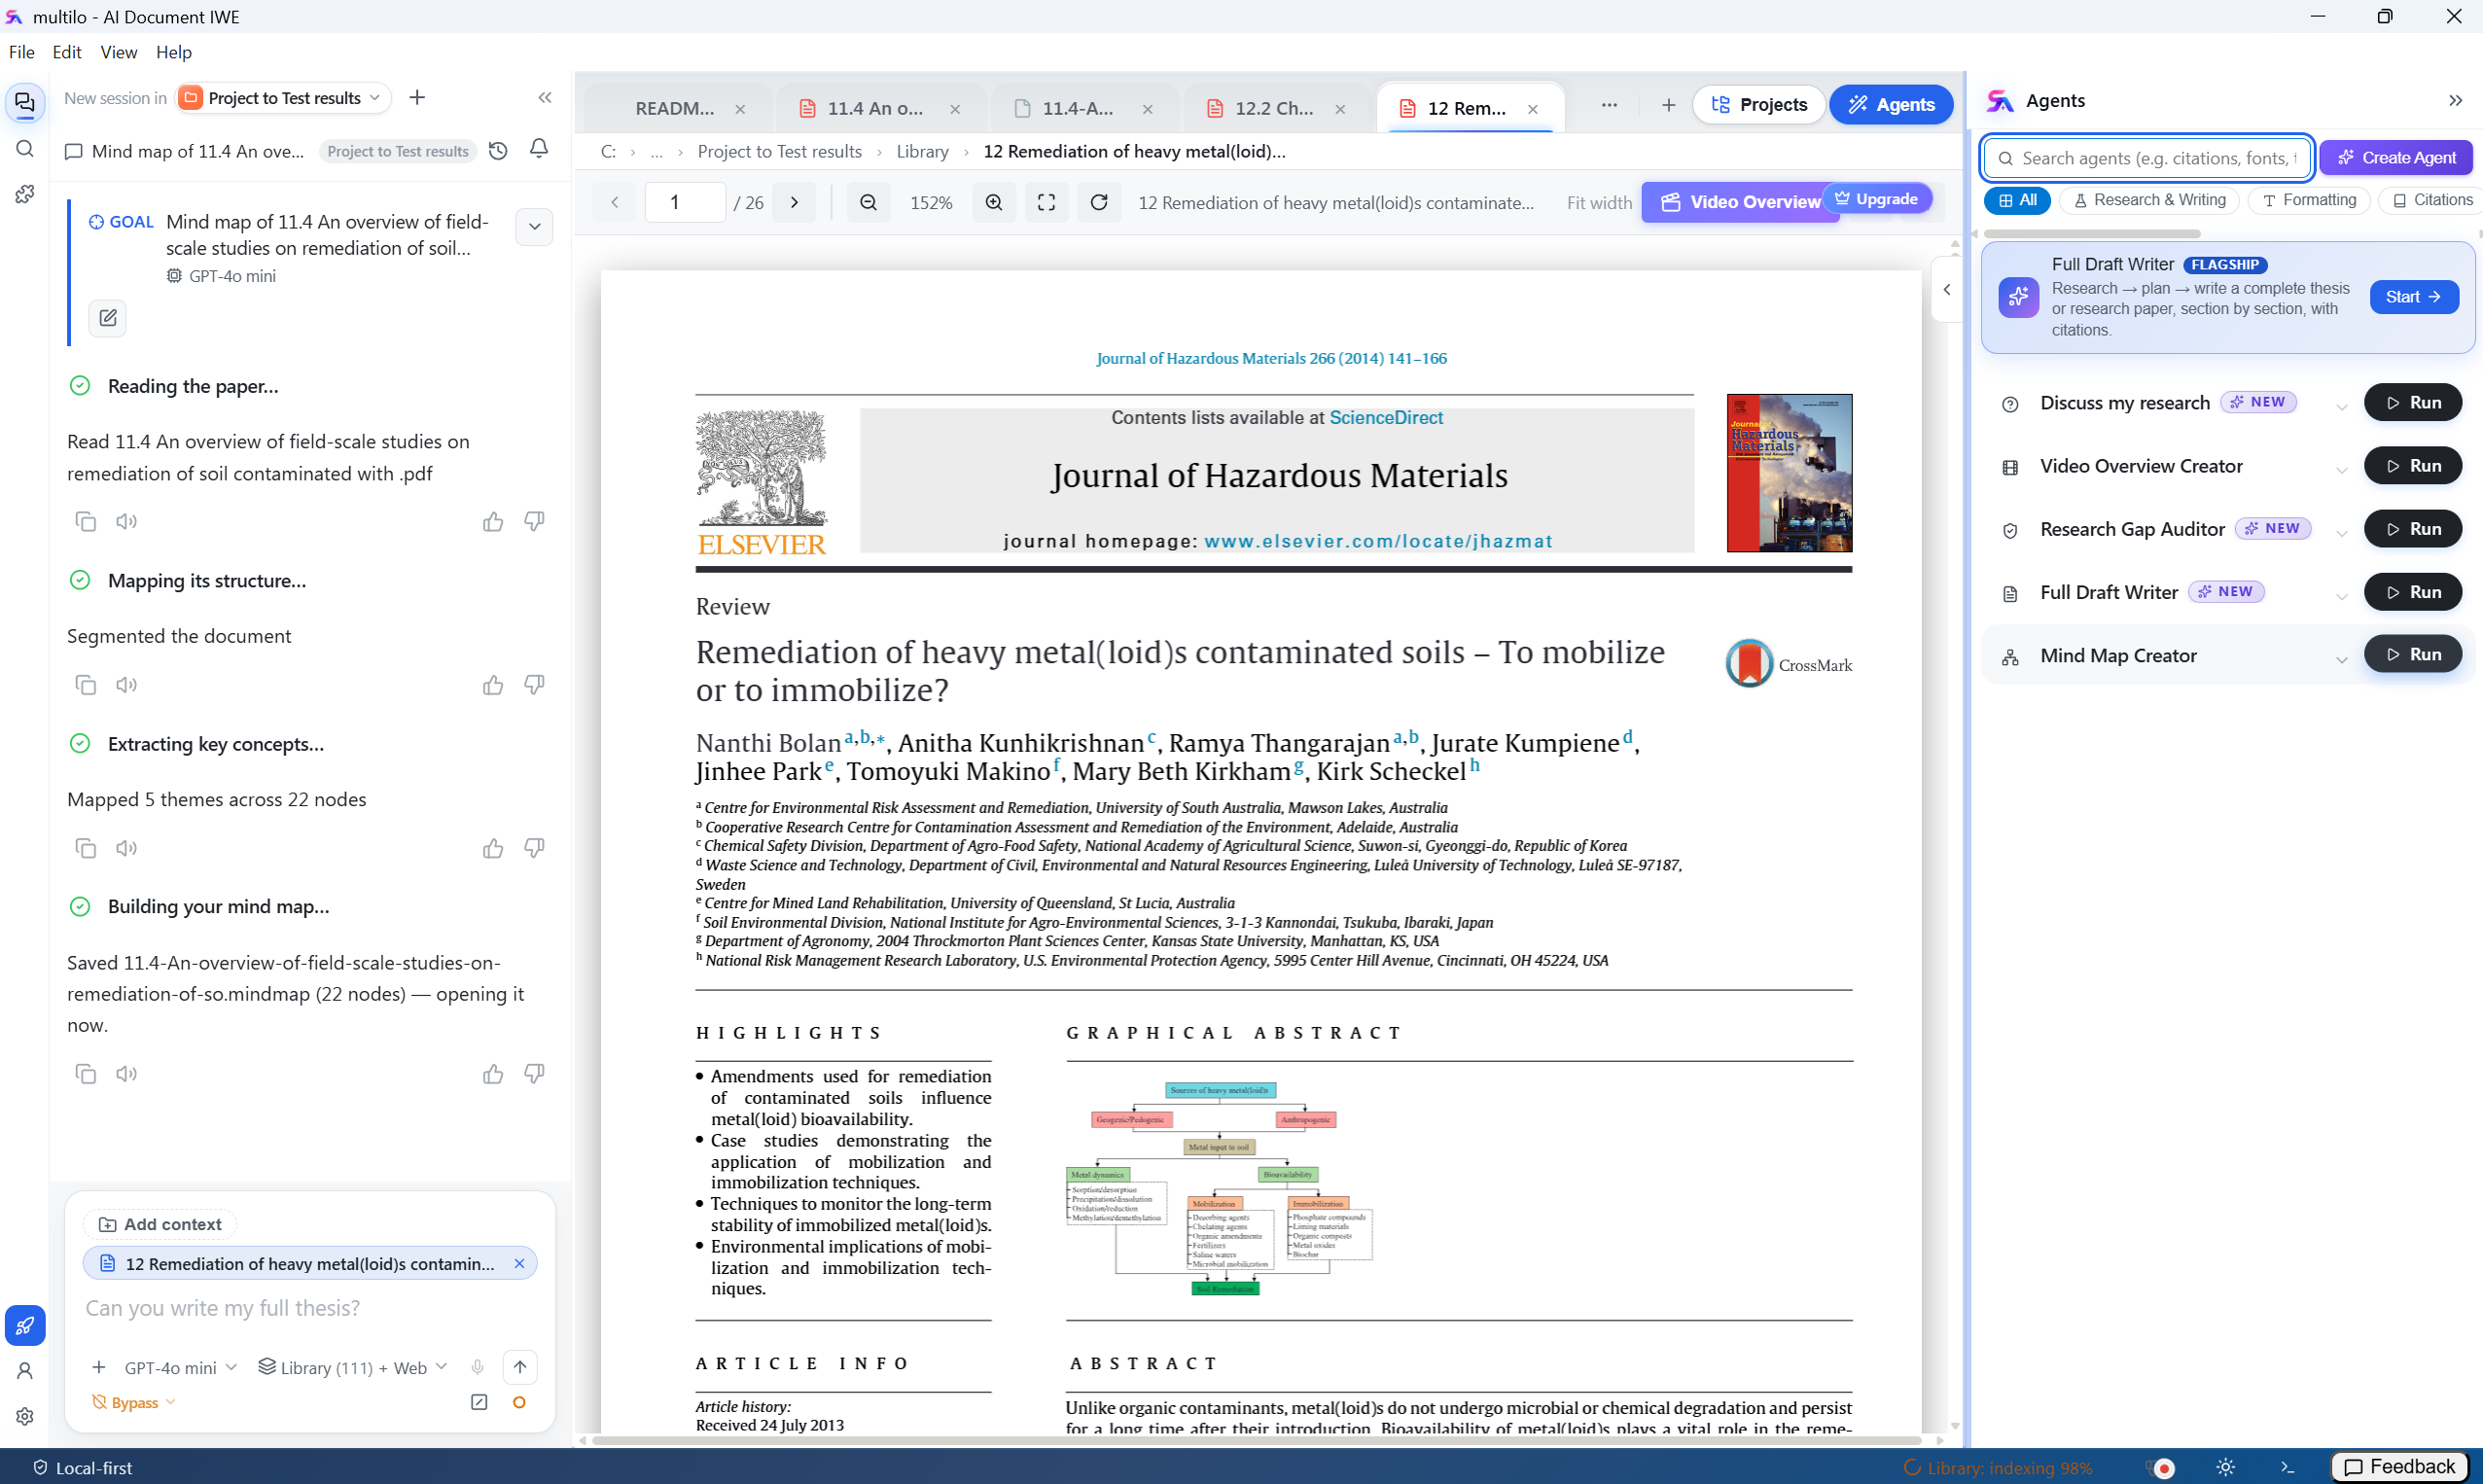Open the Project to Test results dropdown
Screen dimensions: 2483x1484
pos(283,98)
